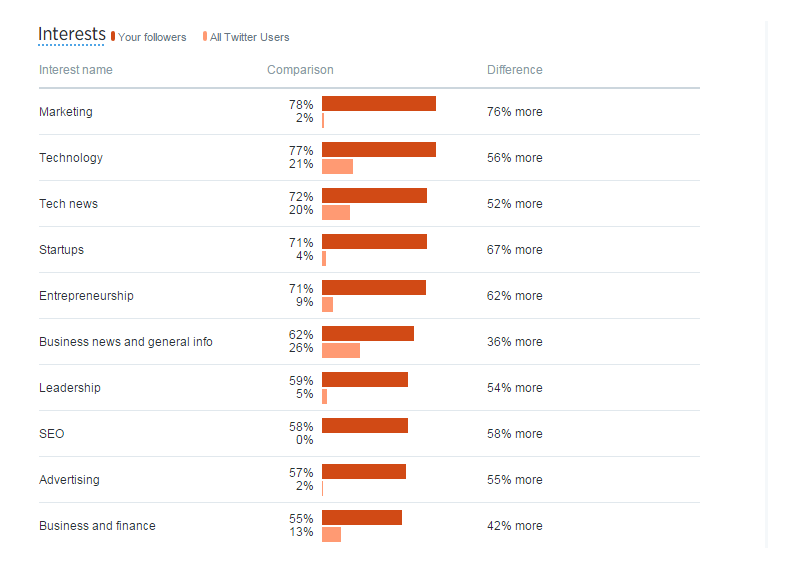Click the dark orange 'Your followers' legend swatch
792x574 pixels.
pos(114,36)
